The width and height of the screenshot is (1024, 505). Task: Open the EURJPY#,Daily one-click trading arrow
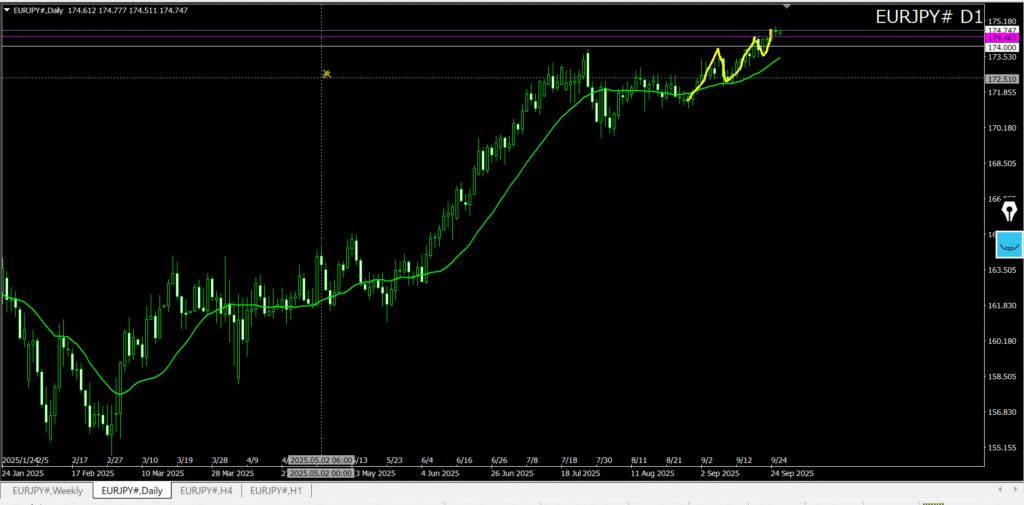pos(8,10)
